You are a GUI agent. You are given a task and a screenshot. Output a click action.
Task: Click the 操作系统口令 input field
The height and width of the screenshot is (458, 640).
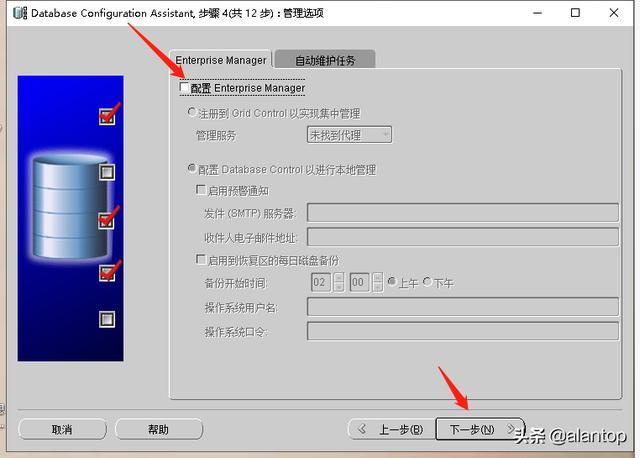coord(463,331)
